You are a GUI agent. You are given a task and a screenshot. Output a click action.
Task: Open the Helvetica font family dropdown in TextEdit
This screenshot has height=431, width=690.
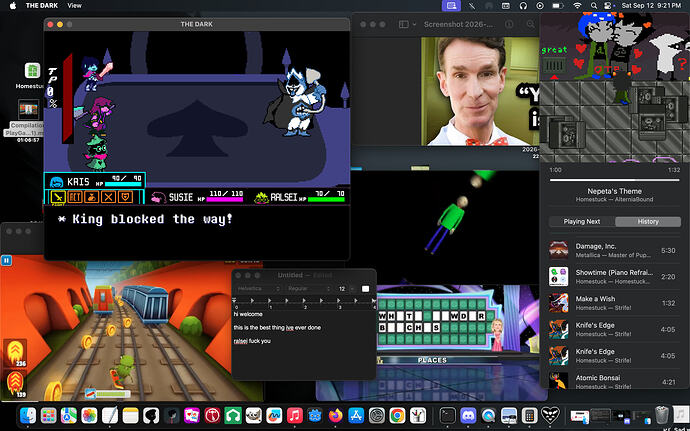(x=258, y=289)
